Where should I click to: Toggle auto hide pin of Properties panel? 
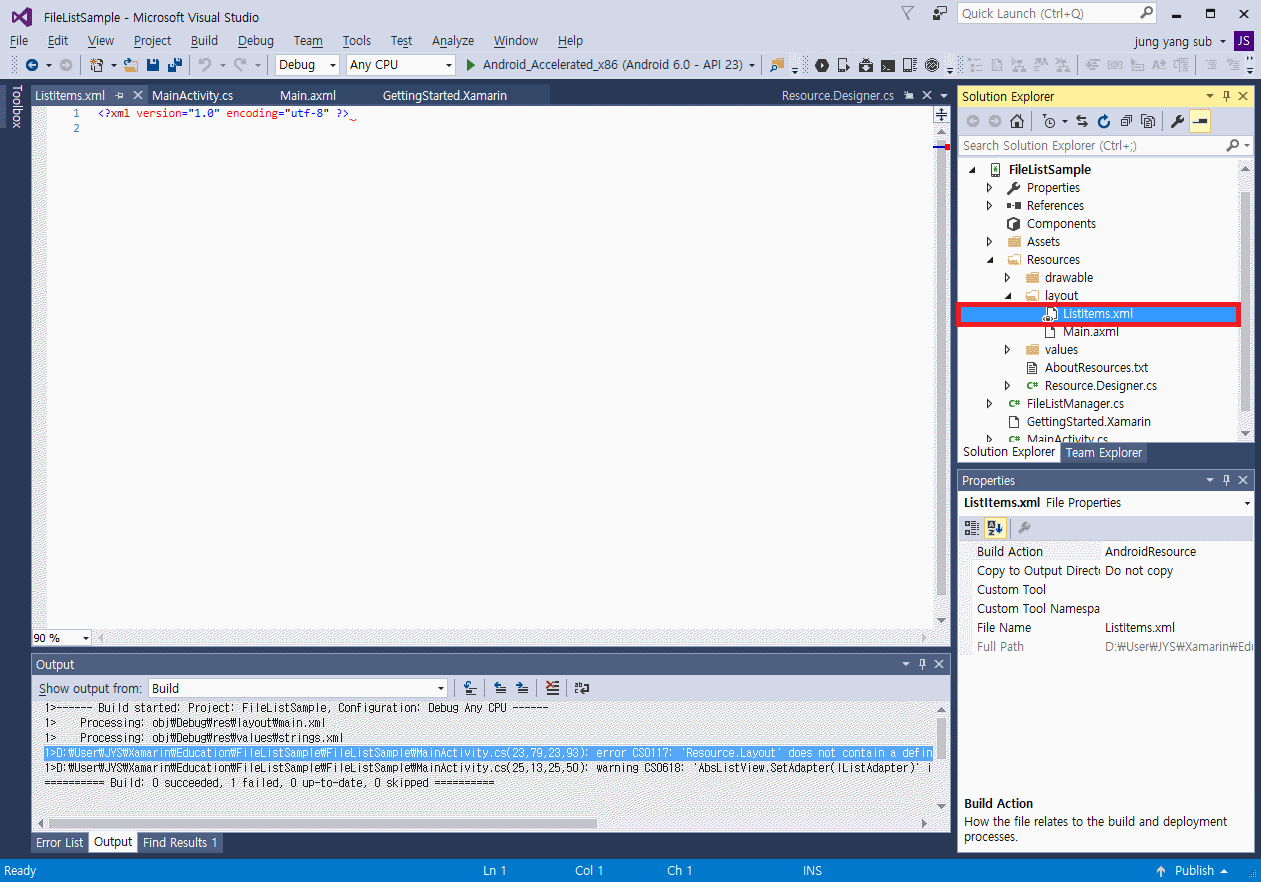[x=1227, y=481]
